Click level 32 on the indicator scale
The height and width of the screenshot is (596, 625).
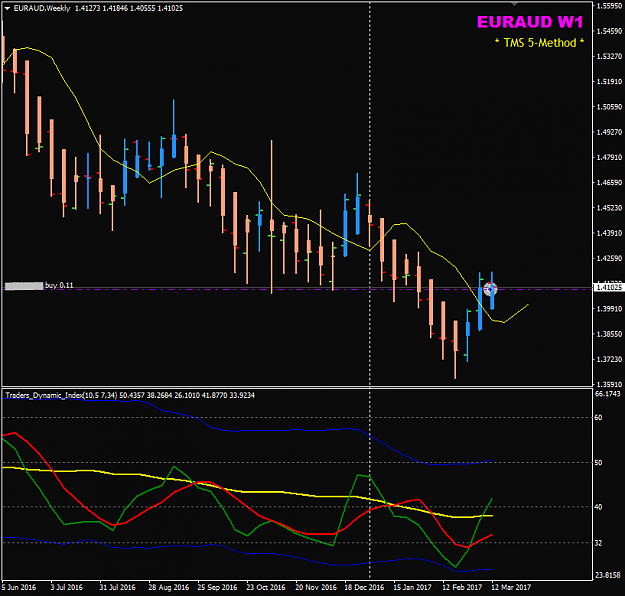tap(598, 543)
